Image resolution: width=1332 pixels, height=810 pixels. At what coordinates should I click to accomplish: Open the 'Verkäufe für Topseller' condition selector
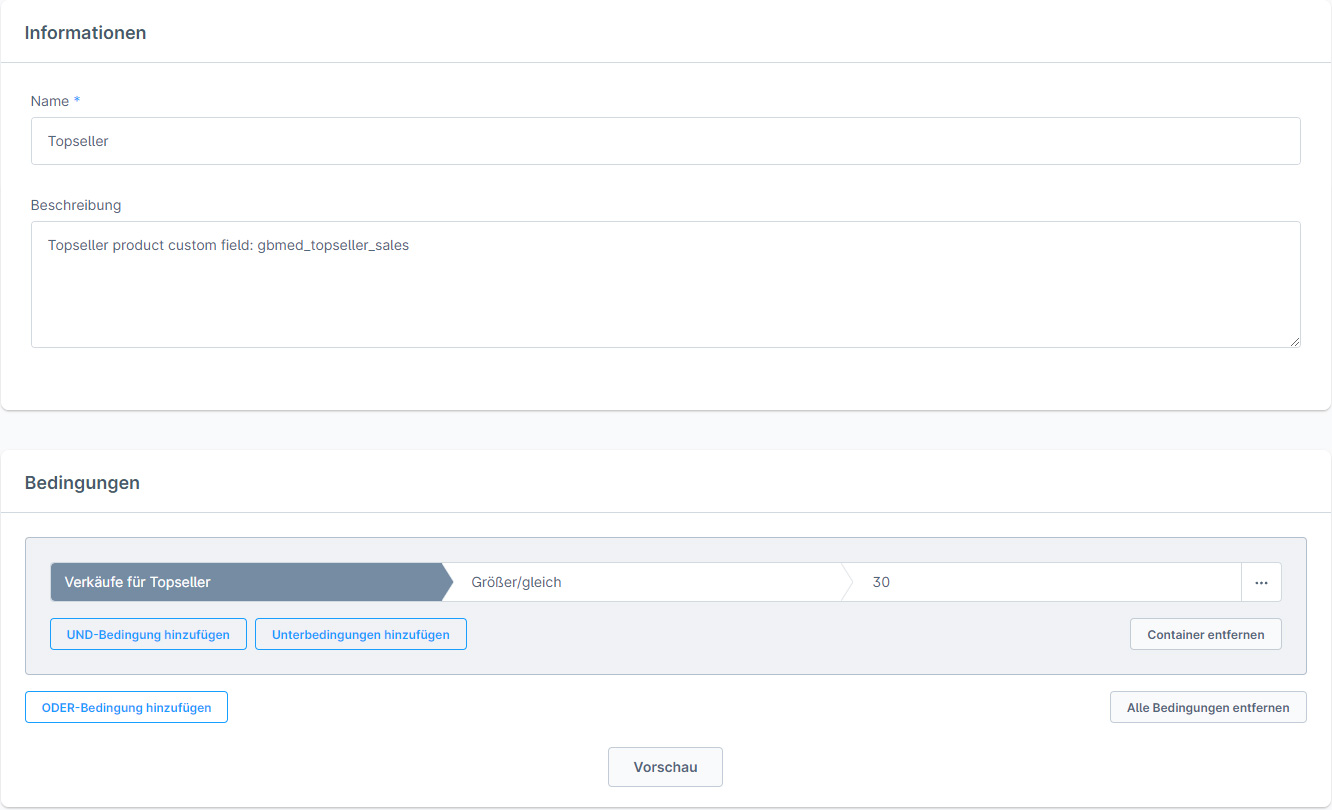click(x=246, y=582)
